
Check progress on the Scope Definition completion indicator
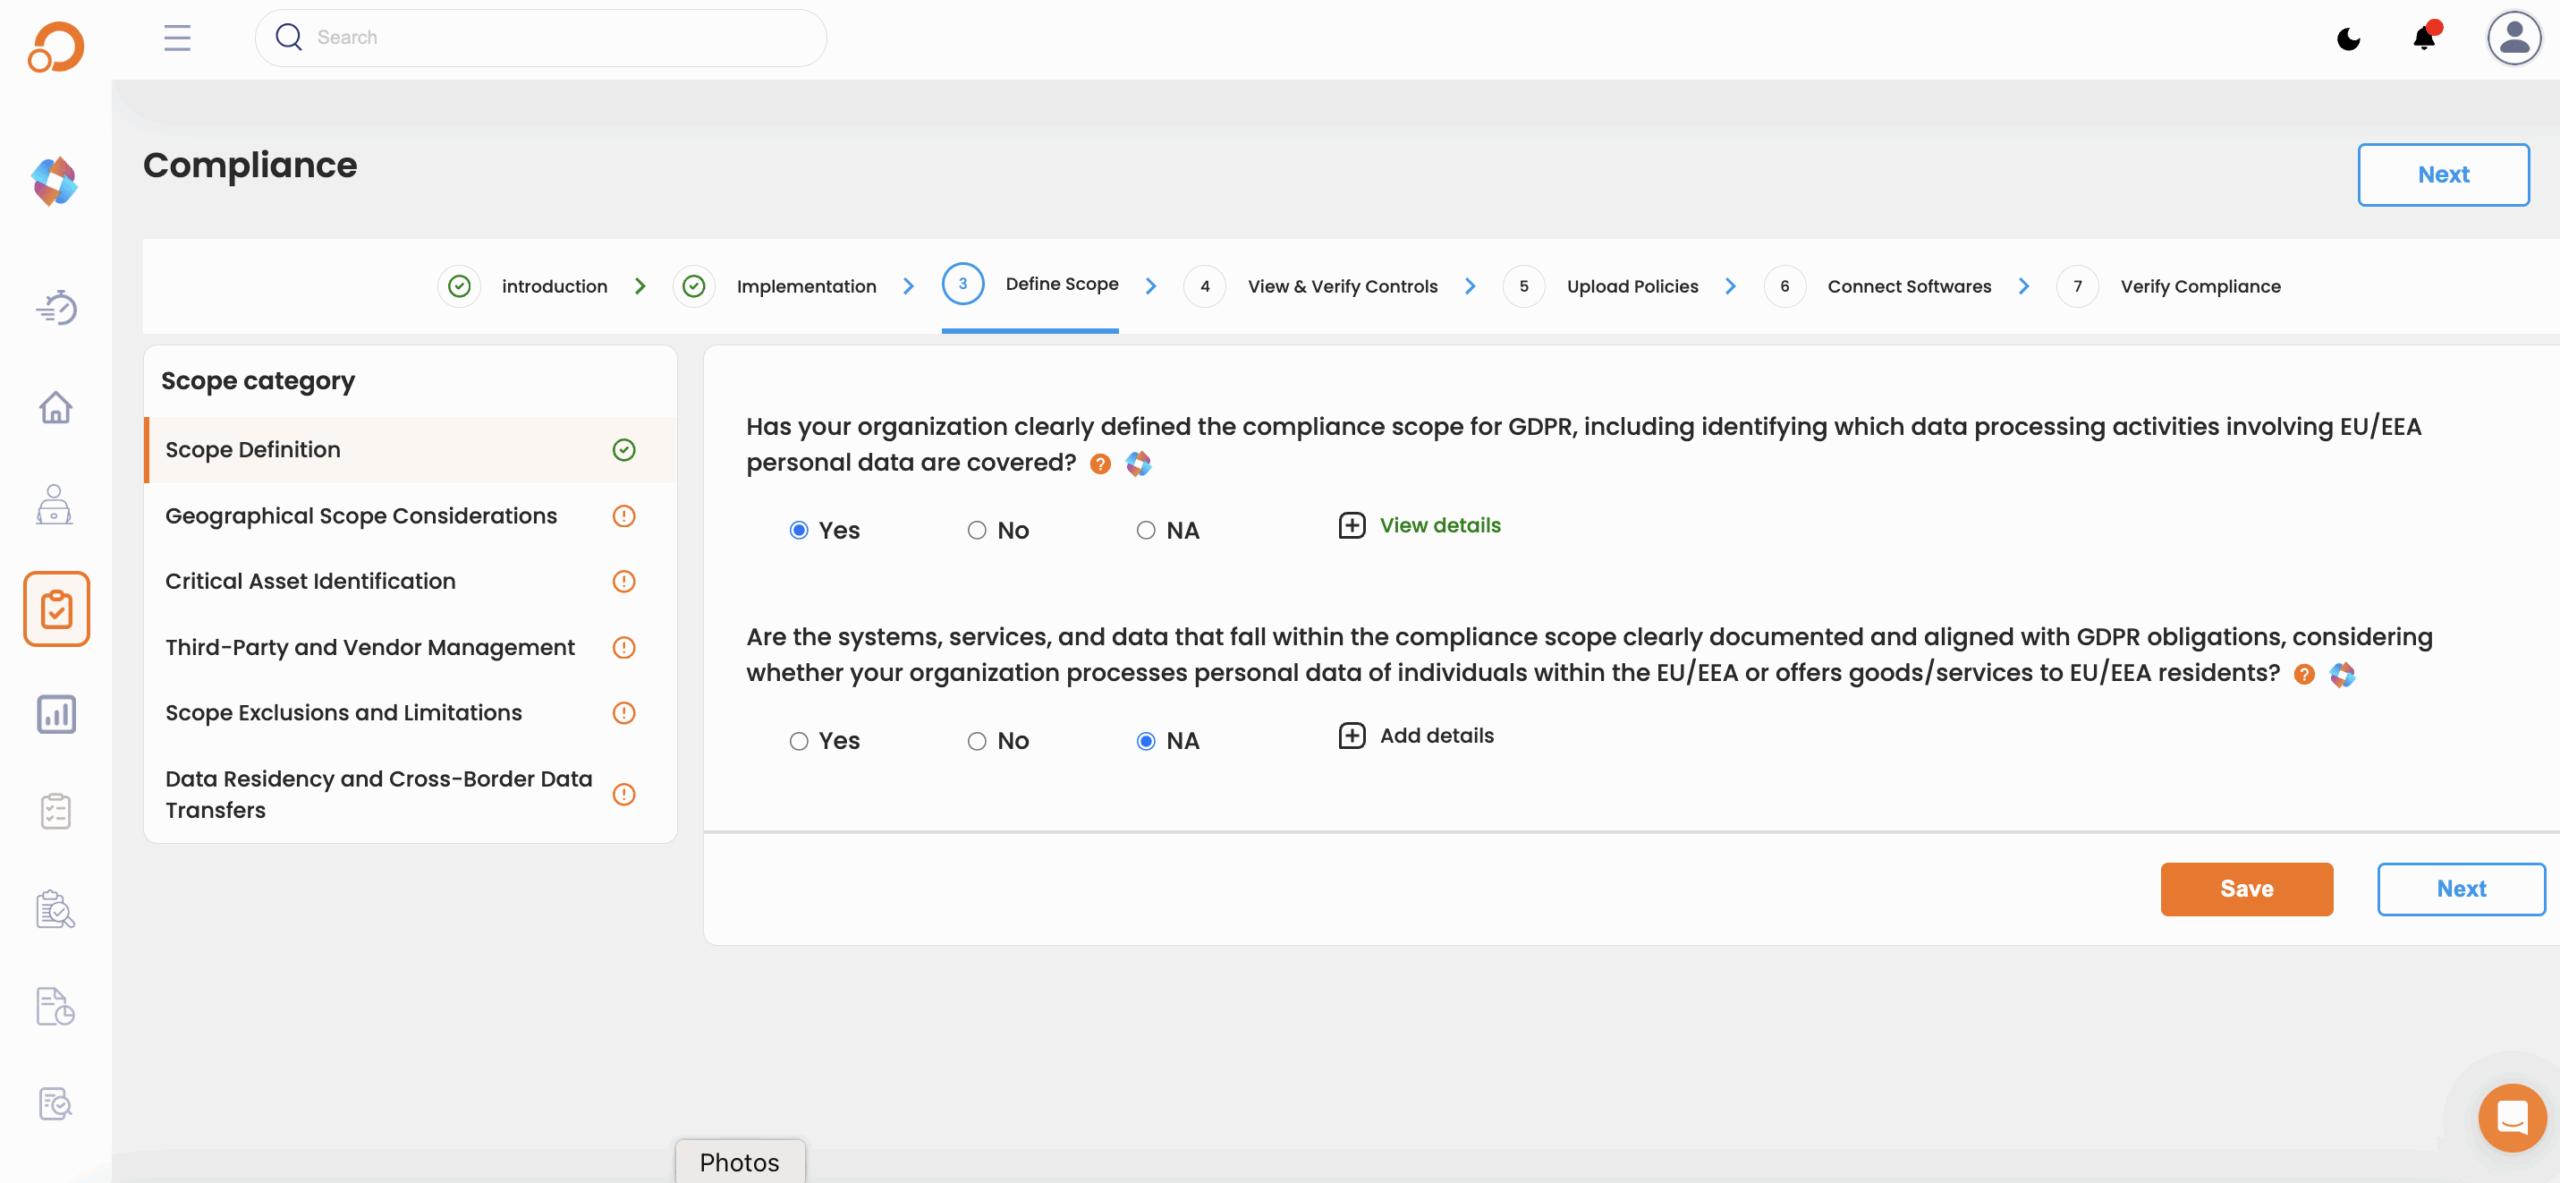pos(624,450)
